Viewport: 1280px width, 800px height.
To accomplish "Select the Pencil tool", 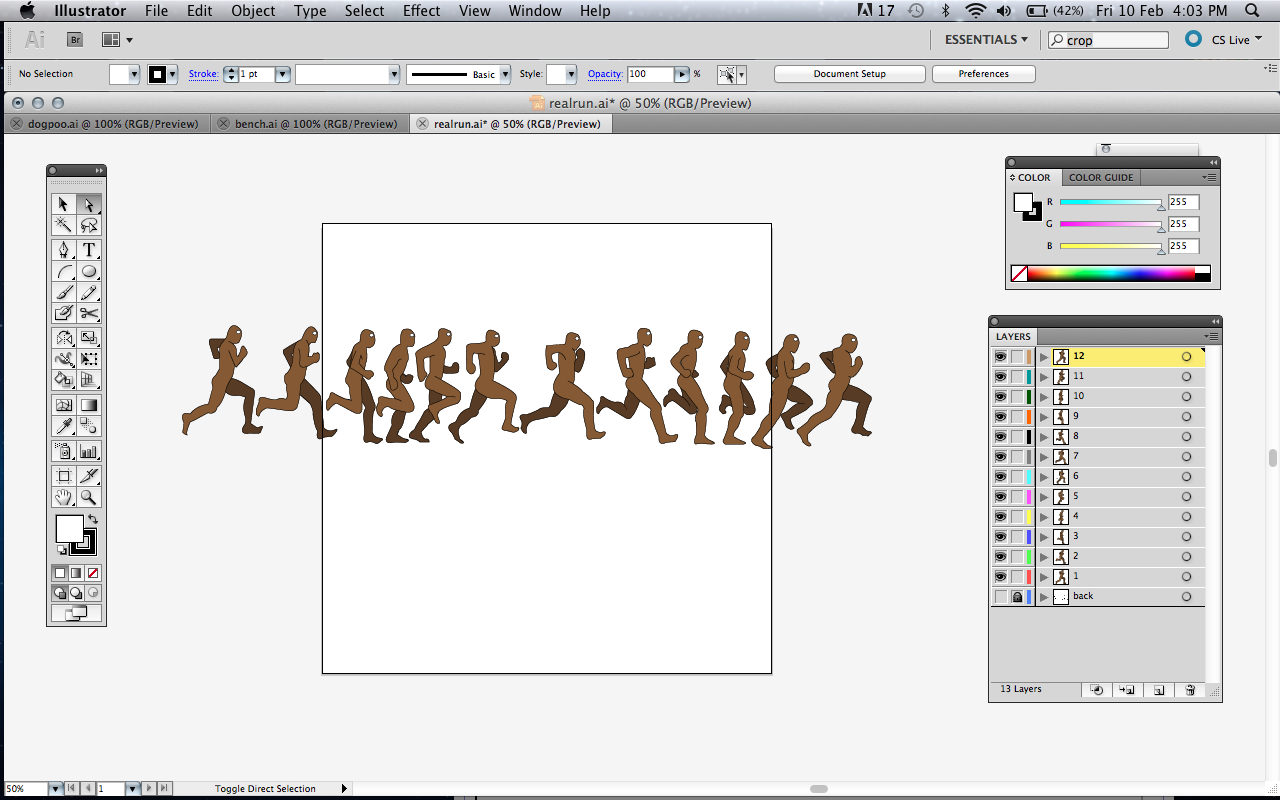I will pos(89,292).
